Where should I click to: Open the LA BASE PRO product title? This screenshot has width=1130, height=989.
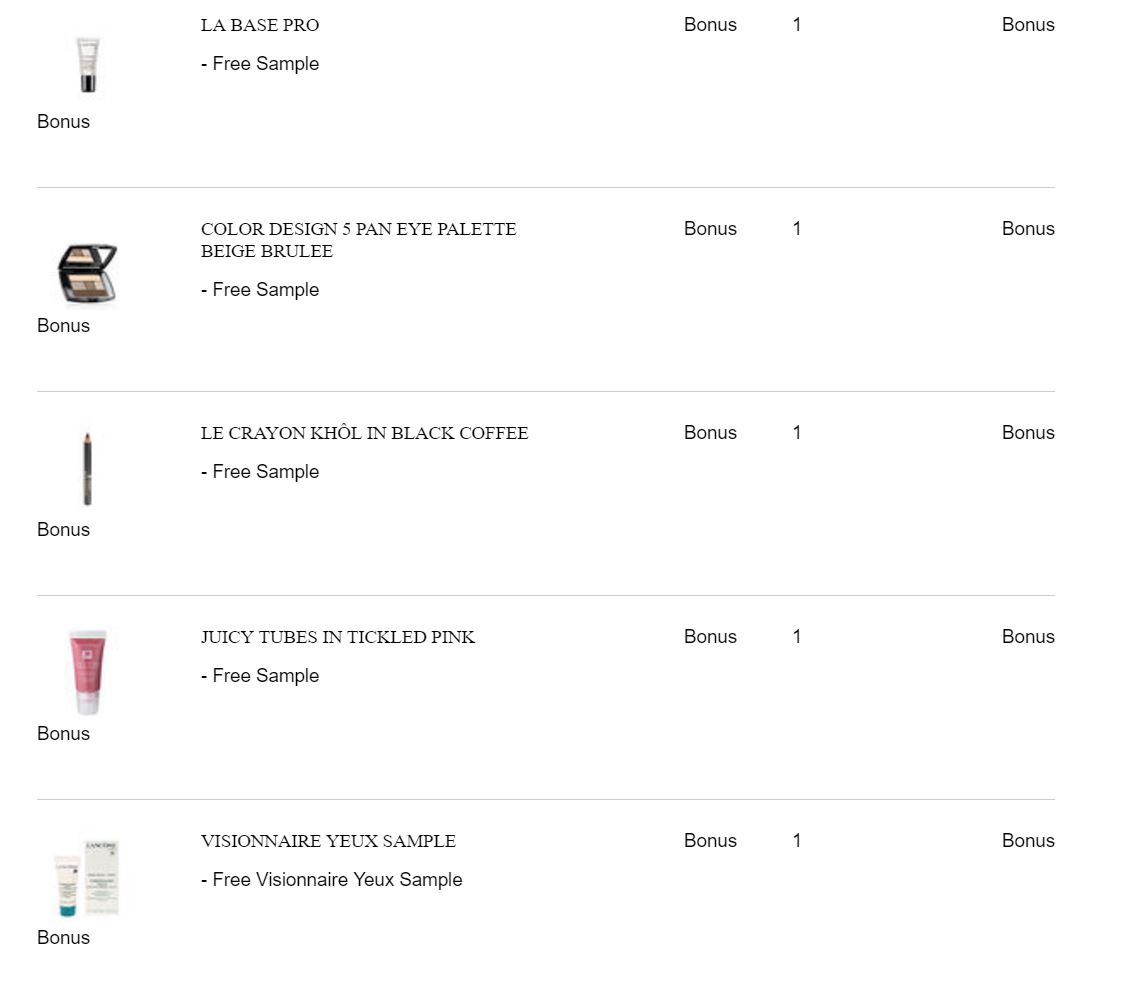click(x=260, y=25)
